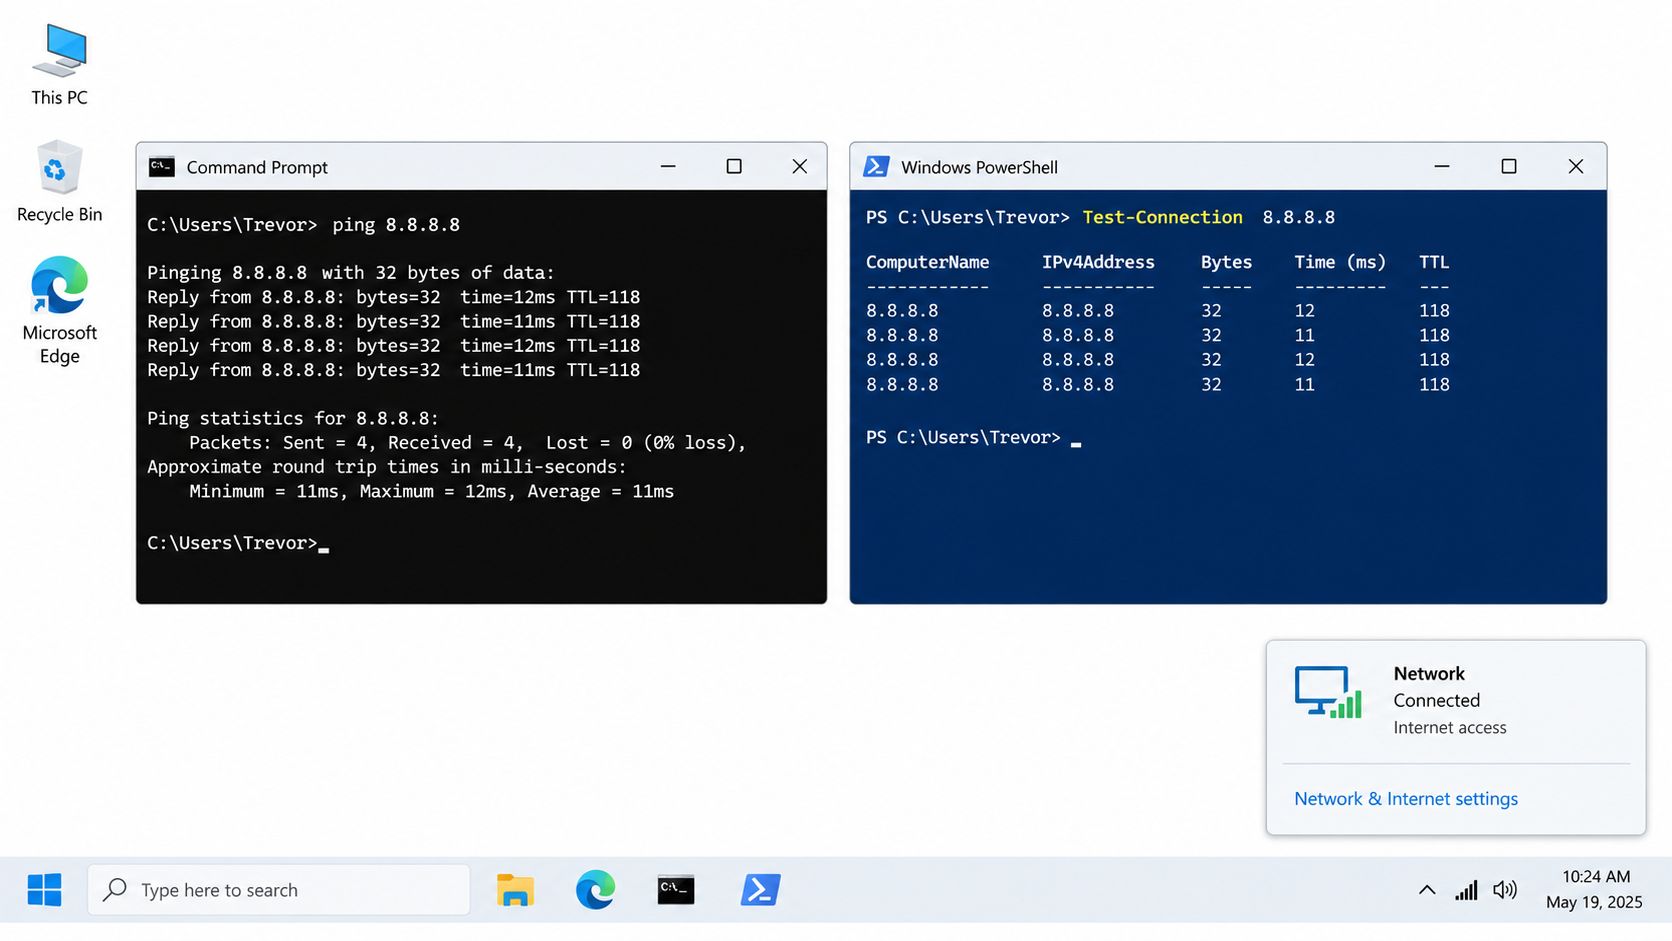Click the ComputerName column header in PowerShell
Viewport: 1672px width, 941px height.
[x=927, y=262]
